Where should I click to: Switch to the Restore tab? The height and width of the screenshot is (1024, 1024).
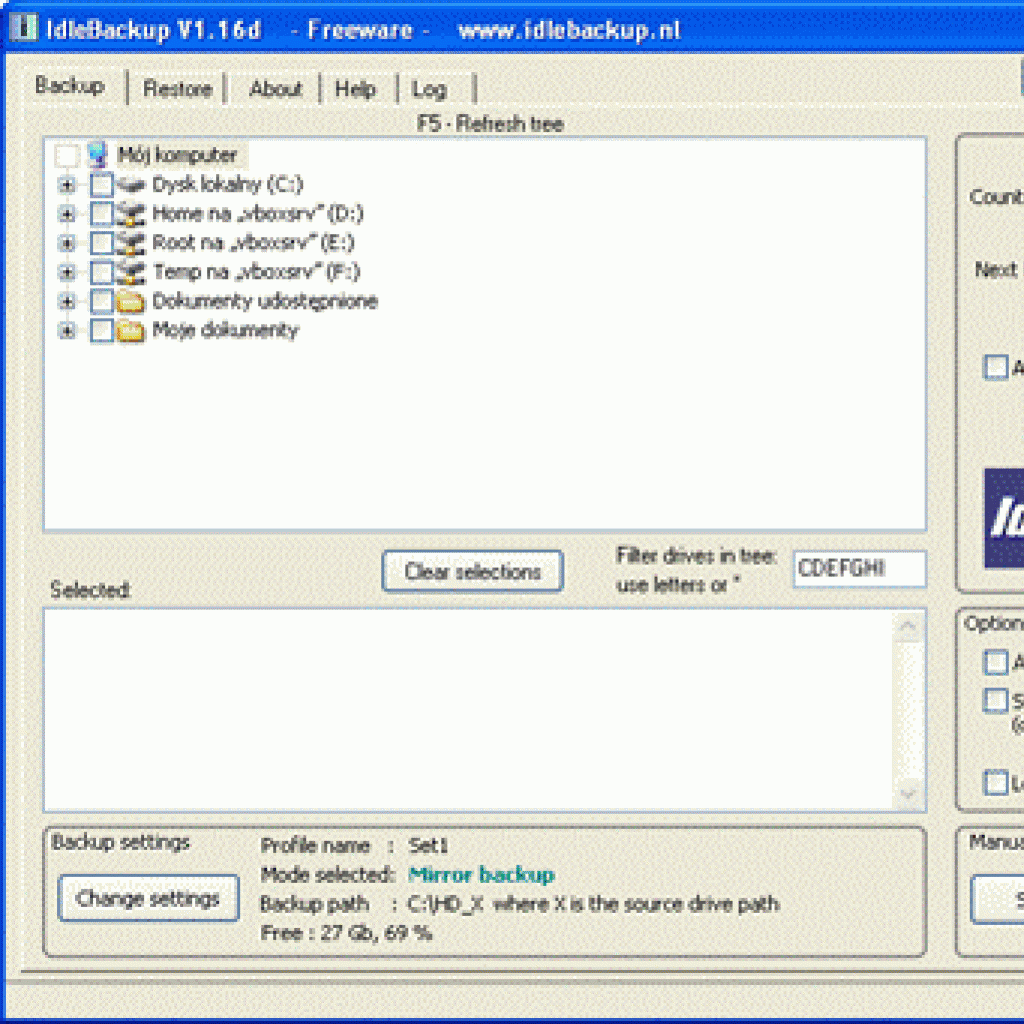click(178, 88)
